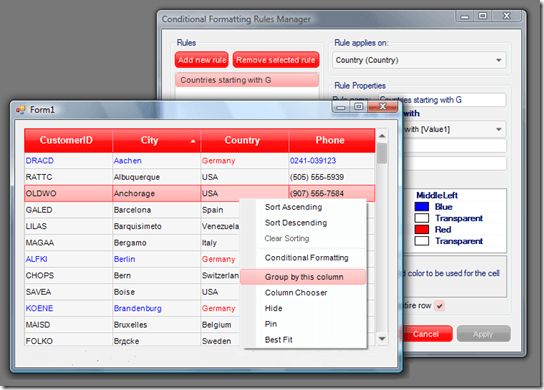Select the OLDWO customer cell
544x390 pixels.
coord(68,193)
